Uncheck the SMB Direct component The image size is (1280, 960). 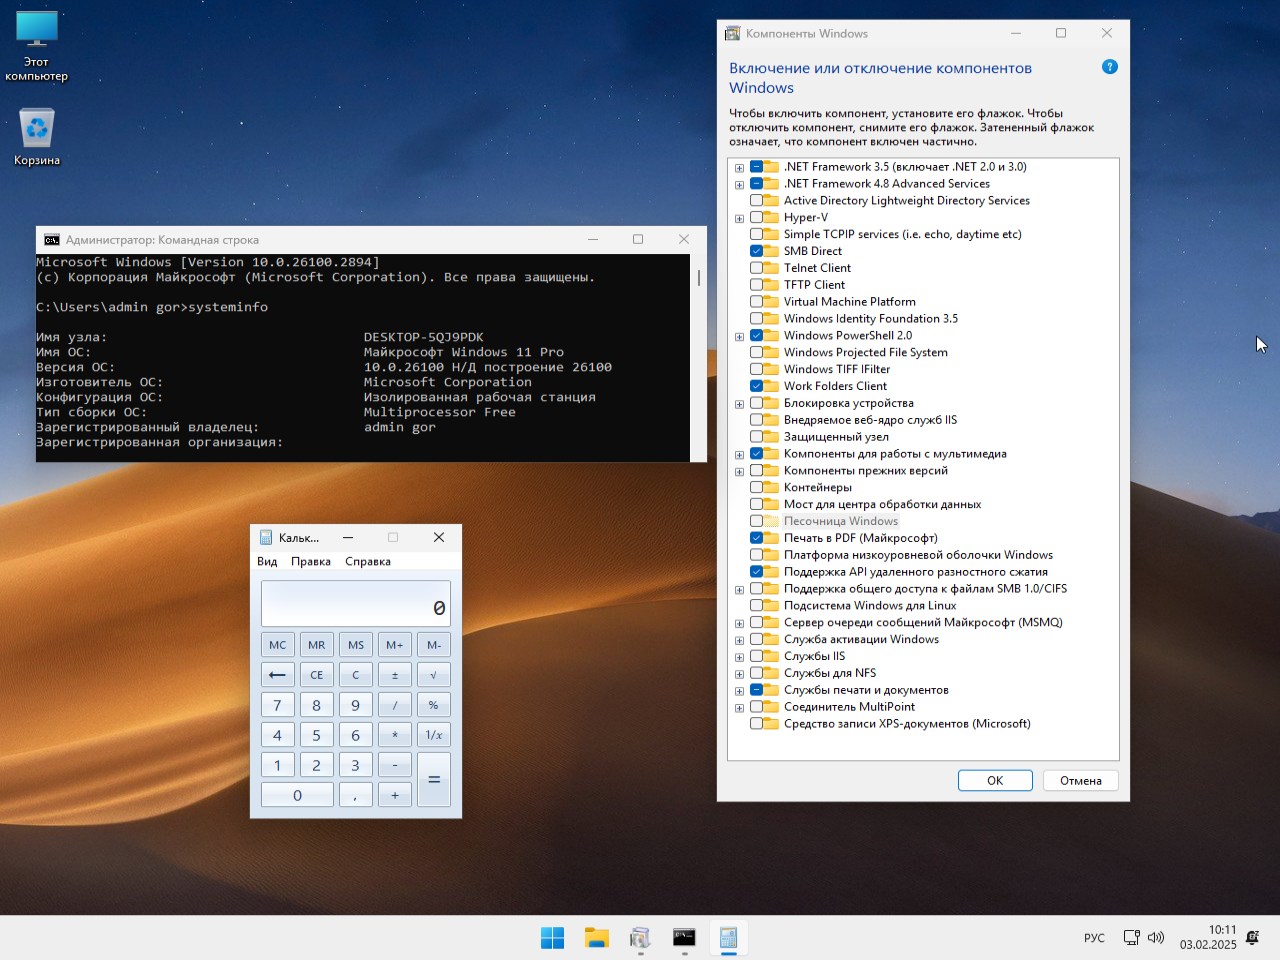click(757, 251)
